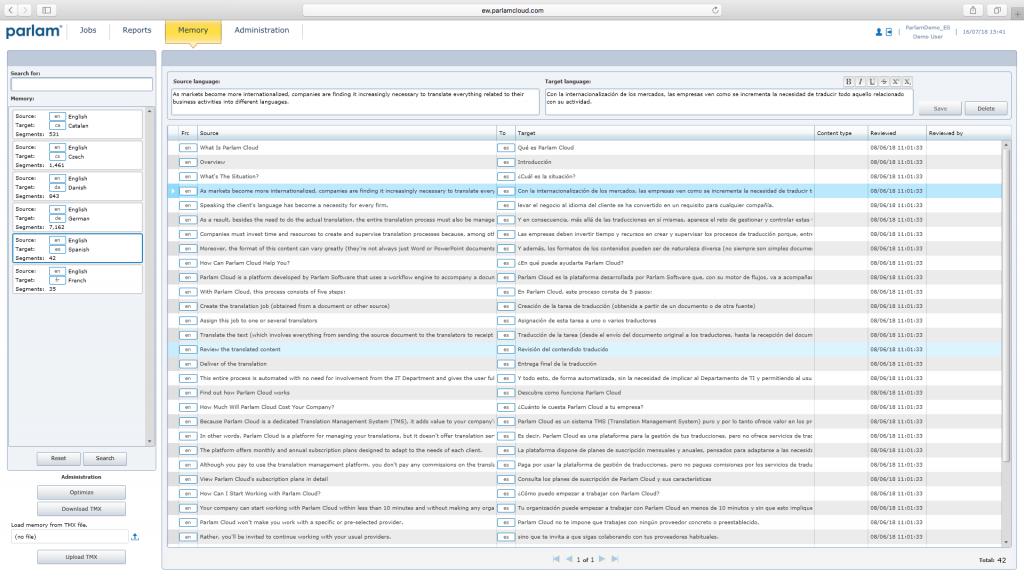
Task: Open the user profile icon
Action: [x=878, y=32]
